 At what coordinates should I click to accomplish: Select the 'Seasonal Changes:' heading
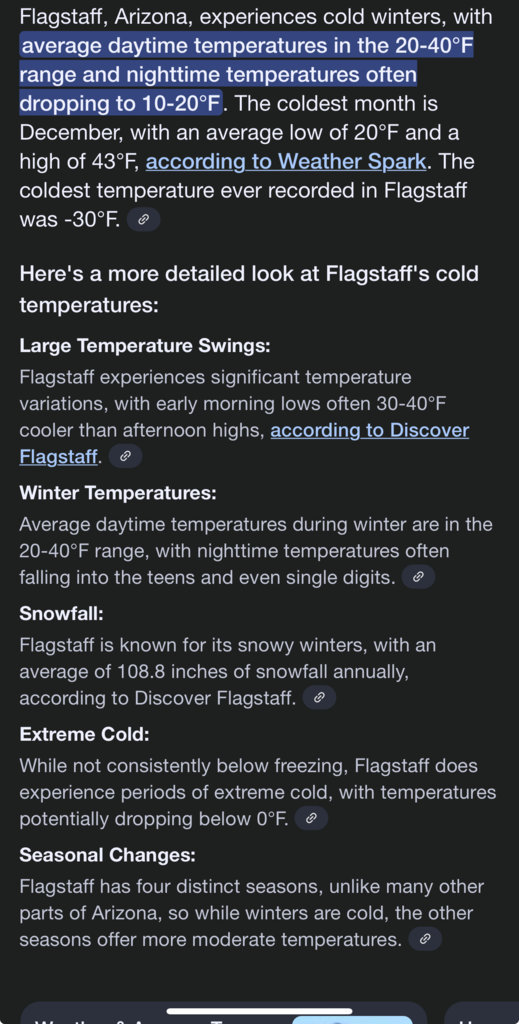point(108,855)
